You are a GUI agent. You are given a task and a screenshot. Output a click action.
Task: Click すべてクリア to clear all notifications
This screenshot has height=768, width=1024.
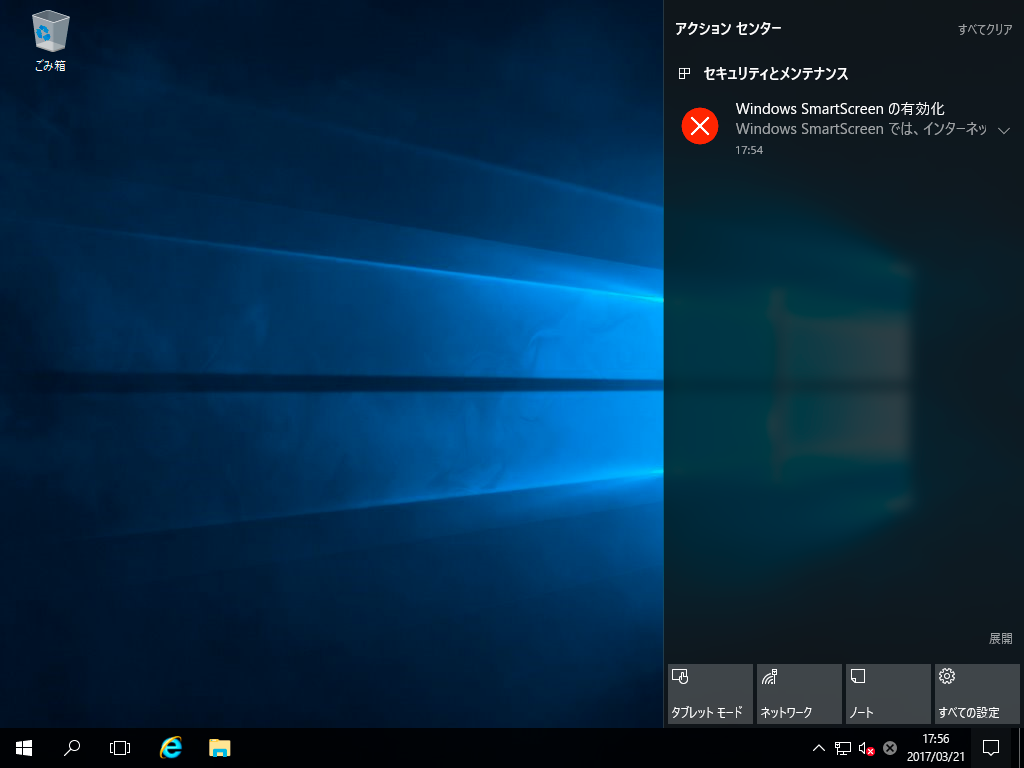point(985,30)
